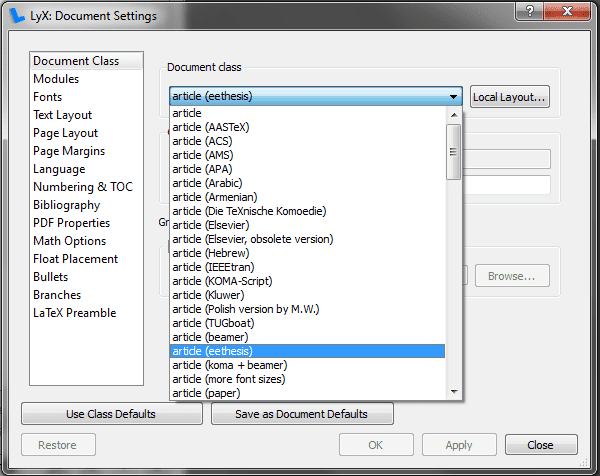This screenshot has height=476, width=600.
Task: Choose article (KOMA-Script) class option
Action: point(222,281)
